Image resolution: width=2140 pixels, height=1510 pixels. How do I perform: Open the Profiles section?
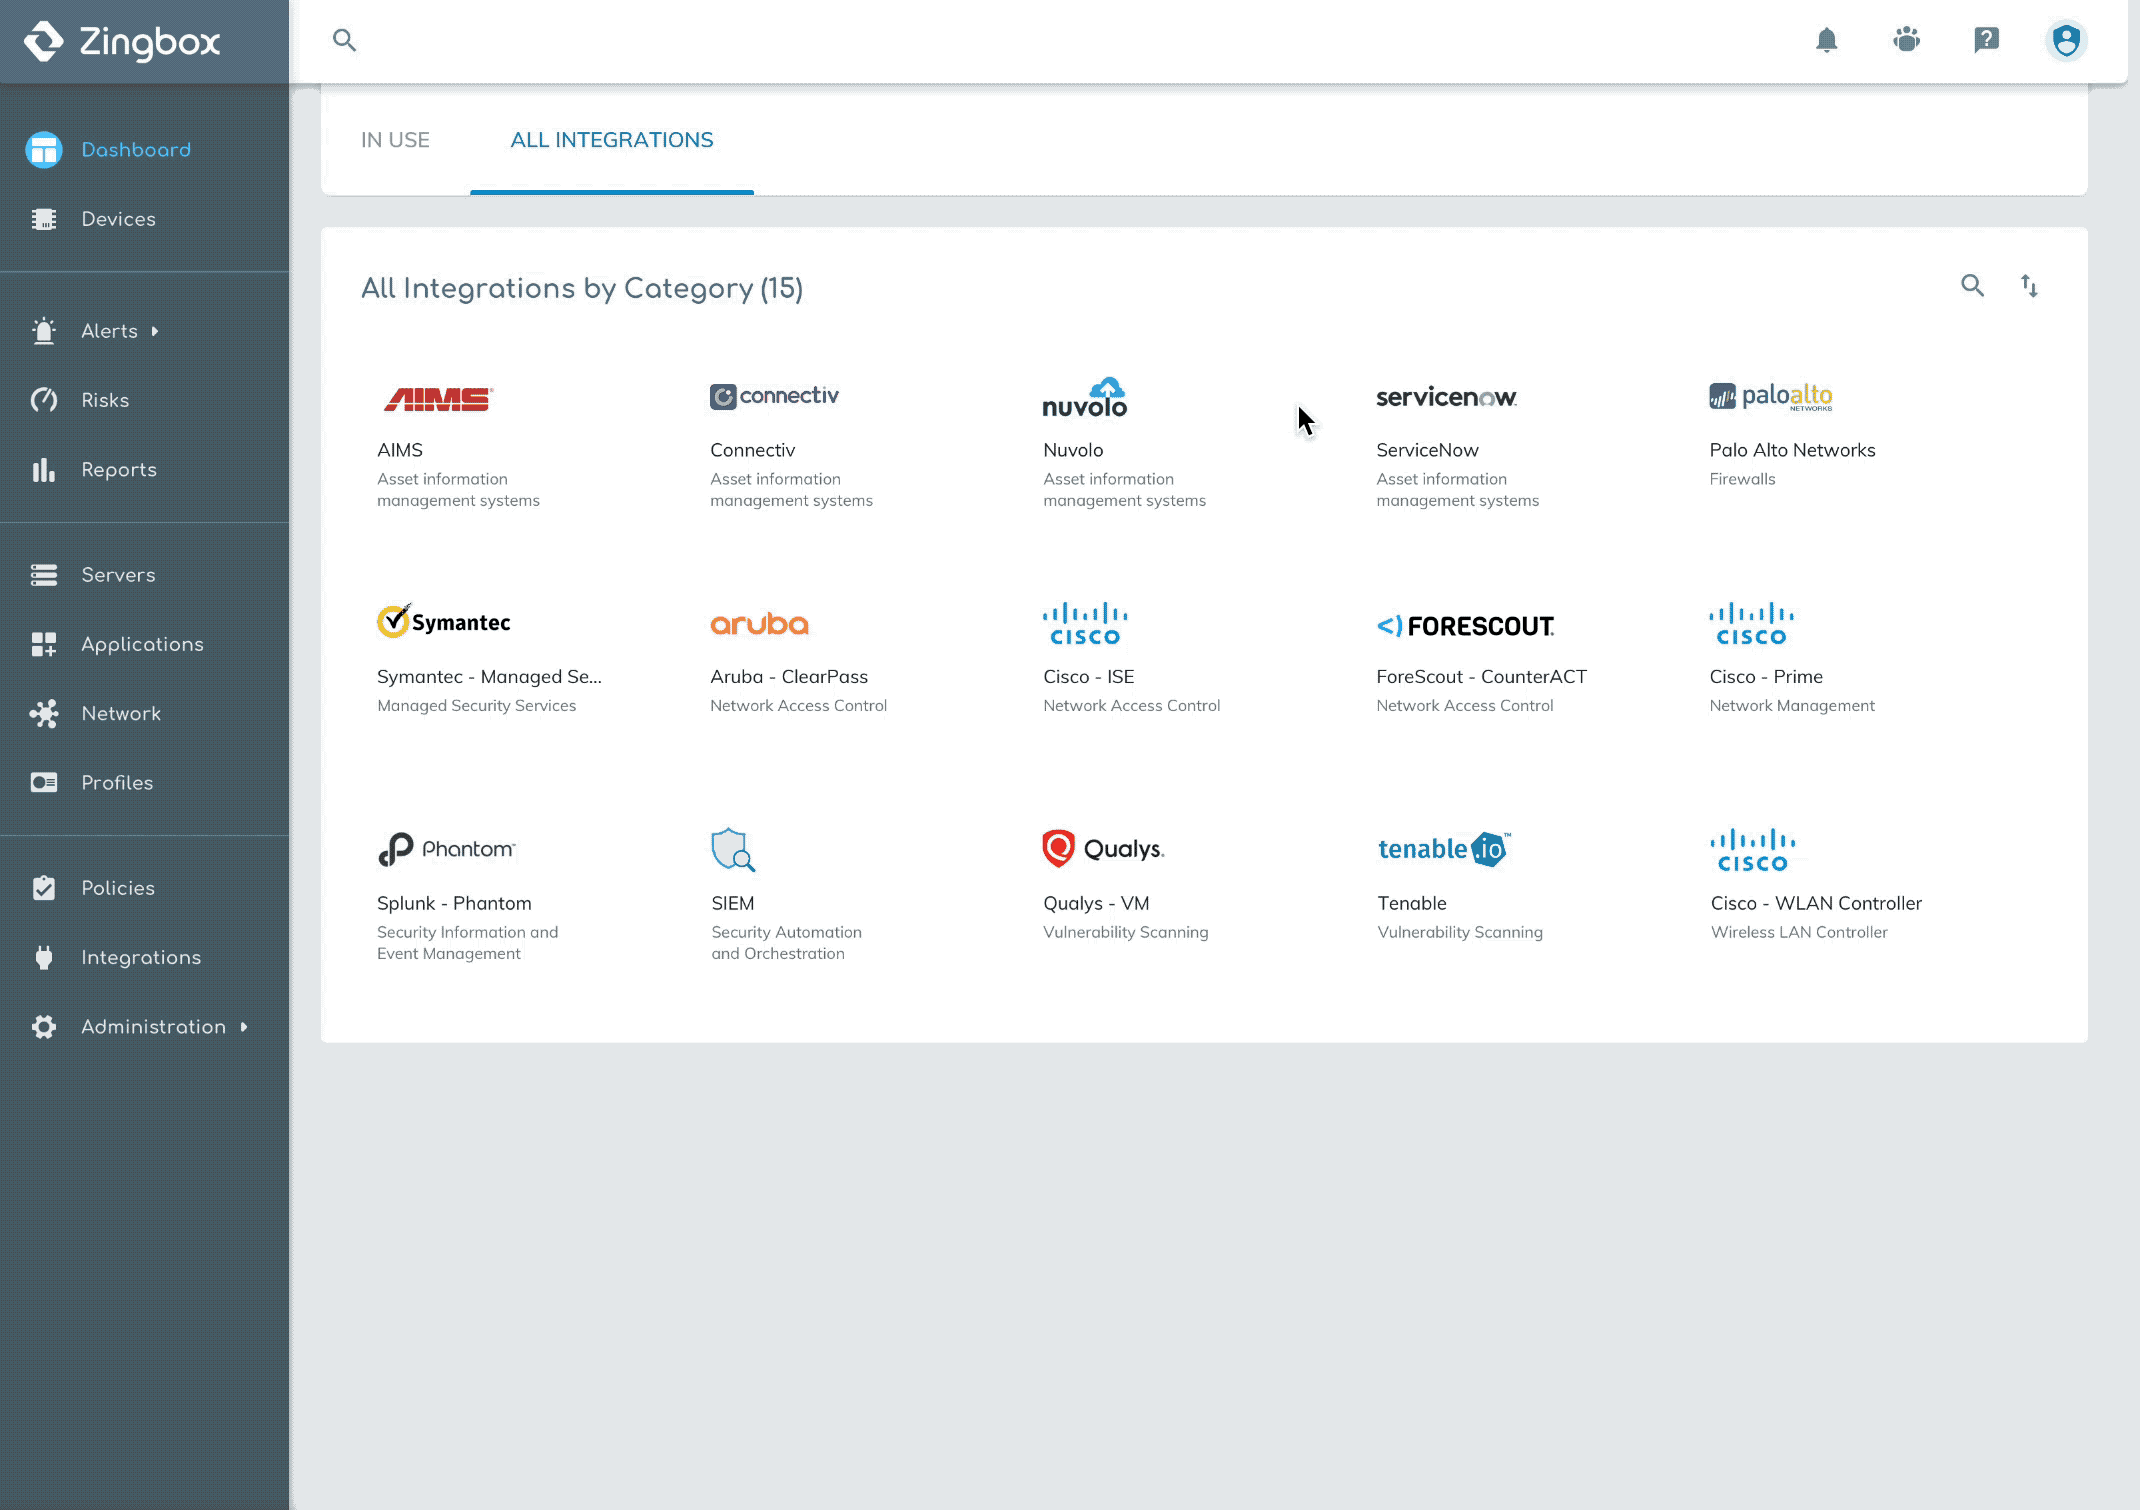[117, 782]
